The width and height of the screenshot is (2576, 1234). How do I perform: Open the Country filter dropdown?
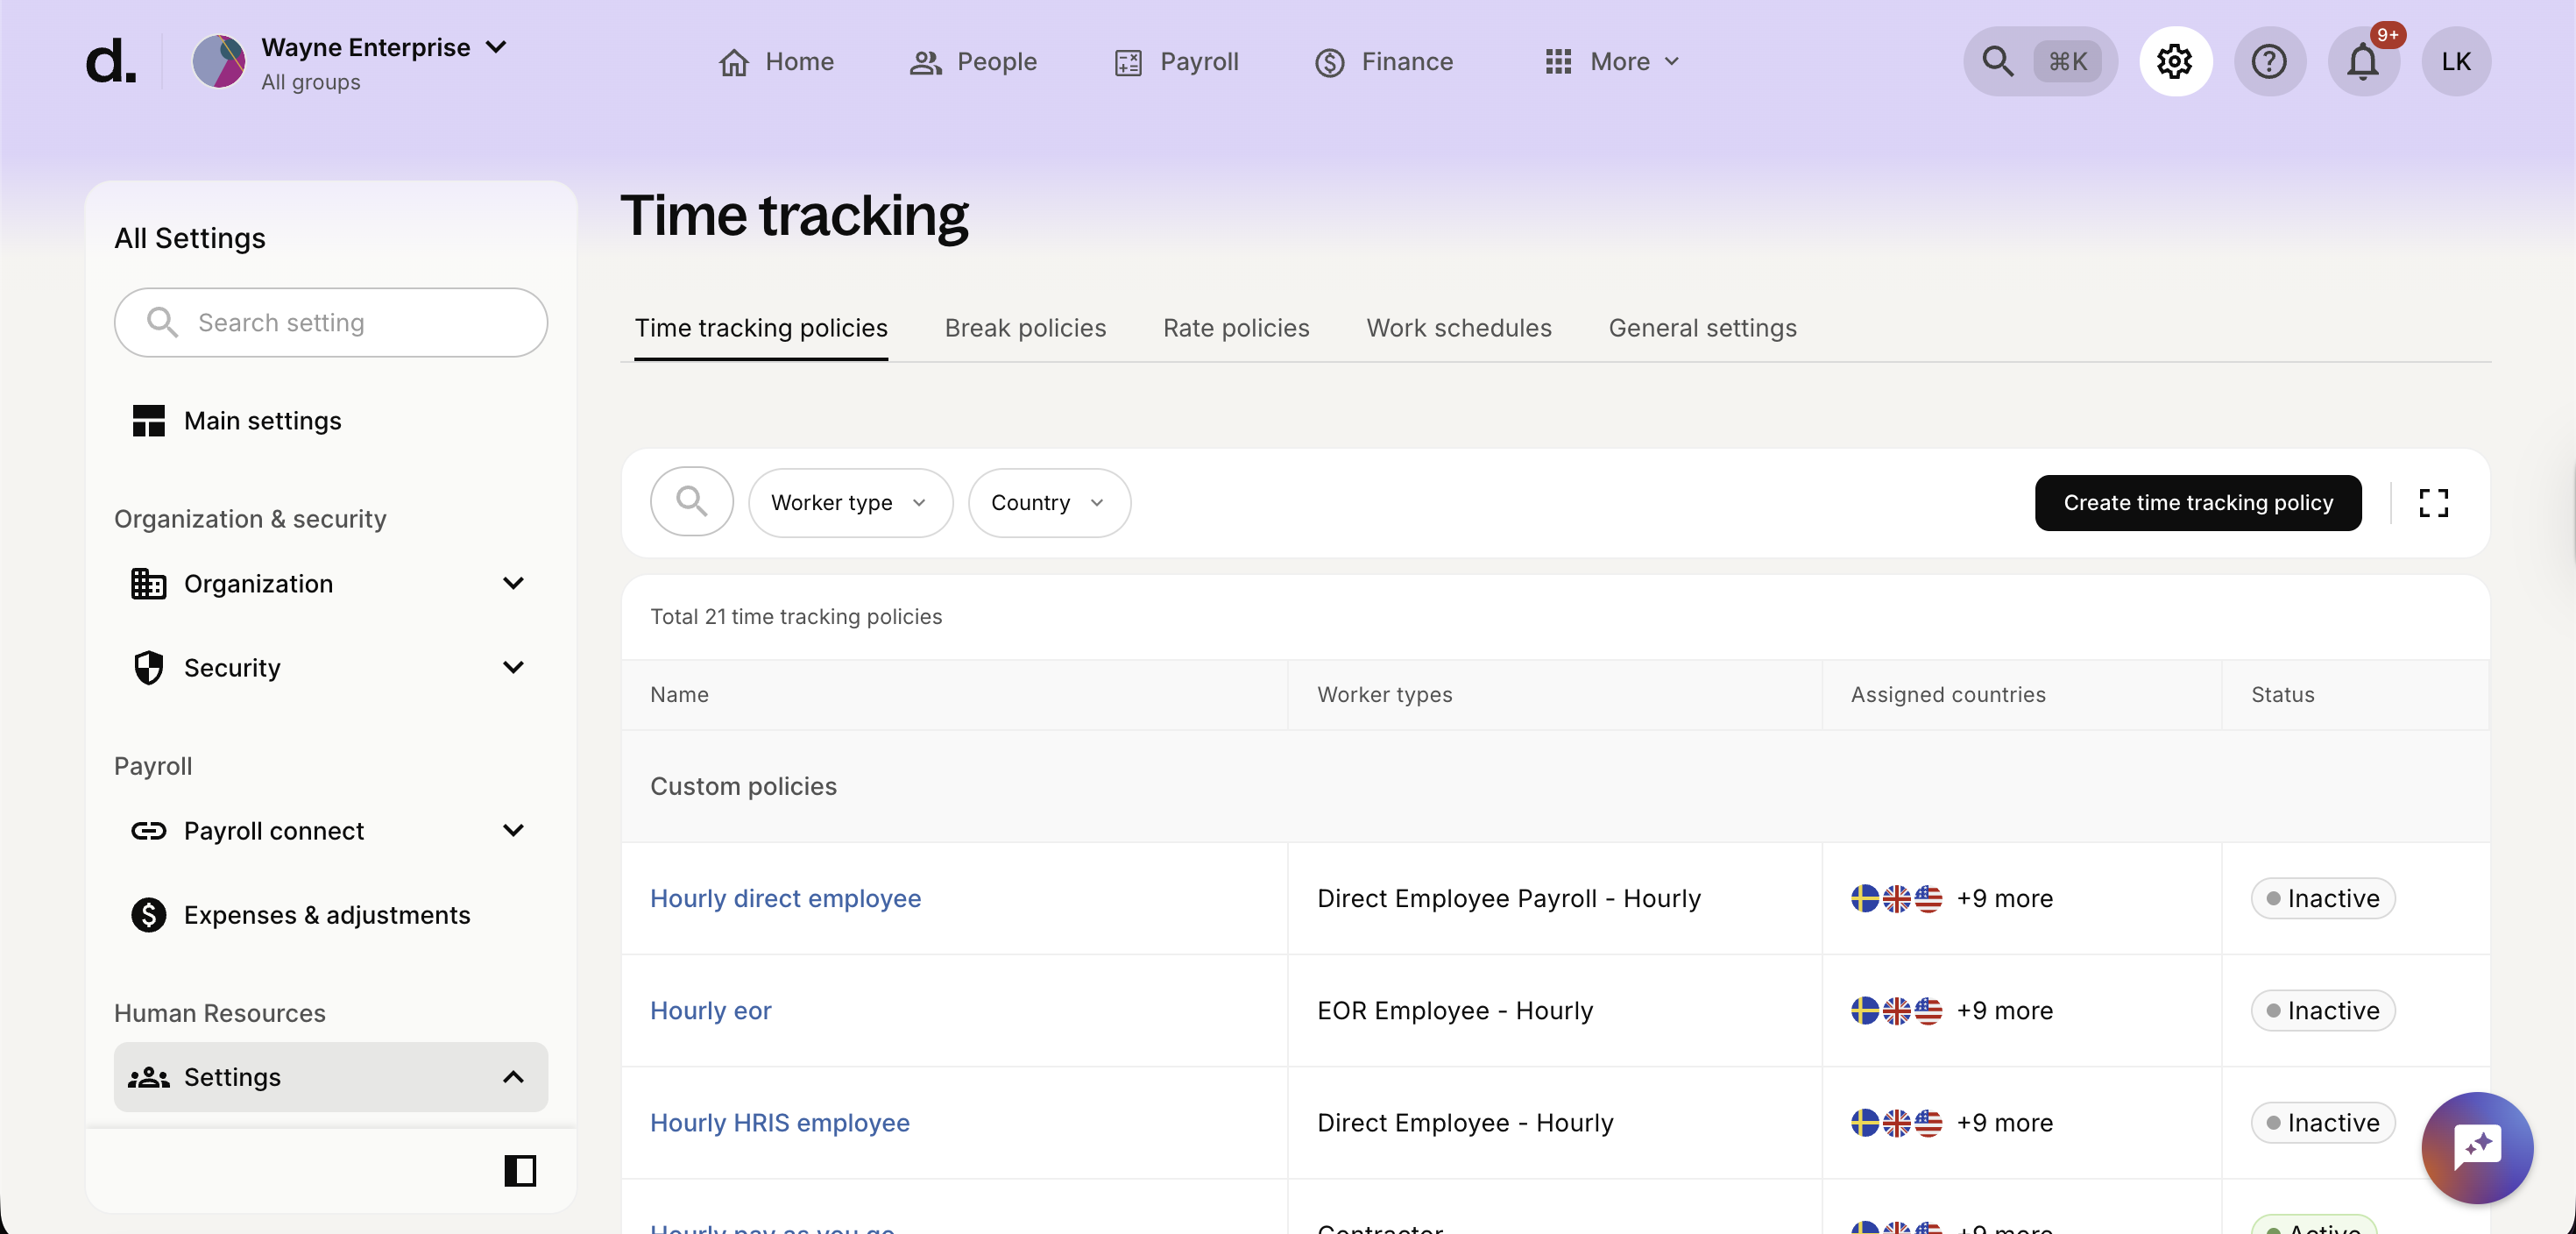point(1048,503)
